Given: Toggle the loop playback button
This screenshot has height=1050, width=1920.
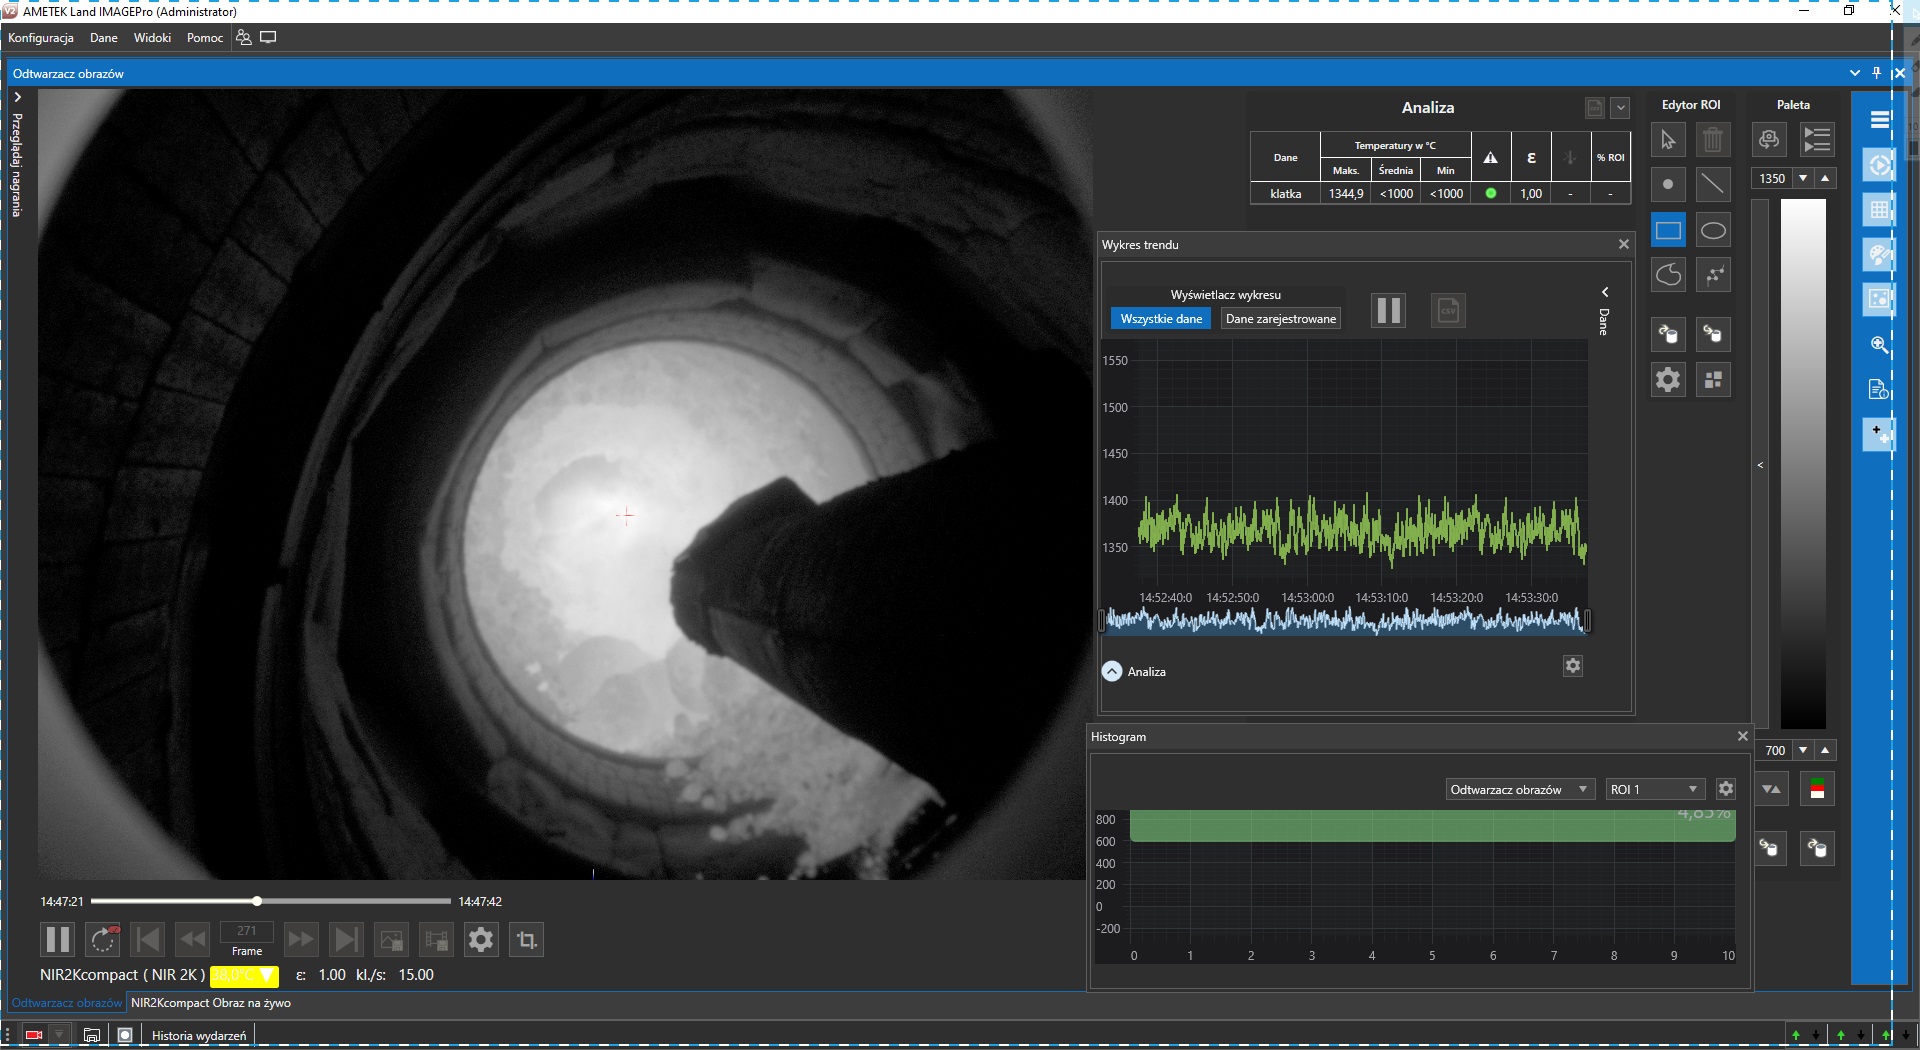Looking at the screenshot, I should click(x=103, y=940).
